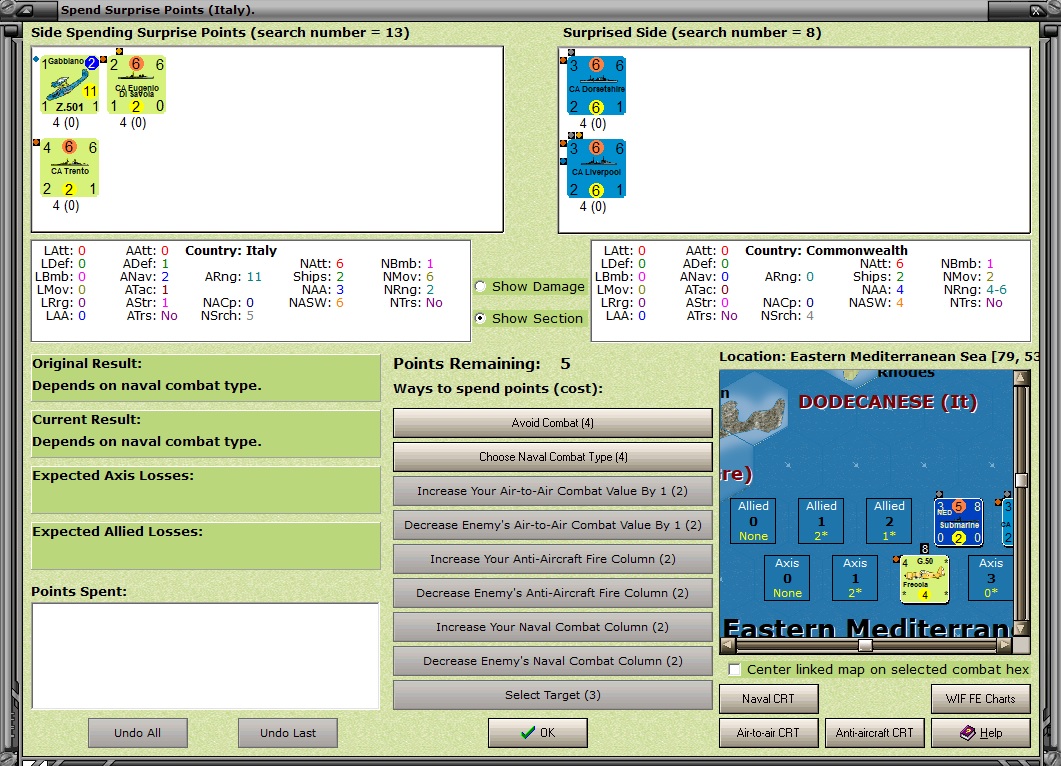Click the DODECANESE (It) map label
Screen dimensions: 1061x766
click(888, 402)
